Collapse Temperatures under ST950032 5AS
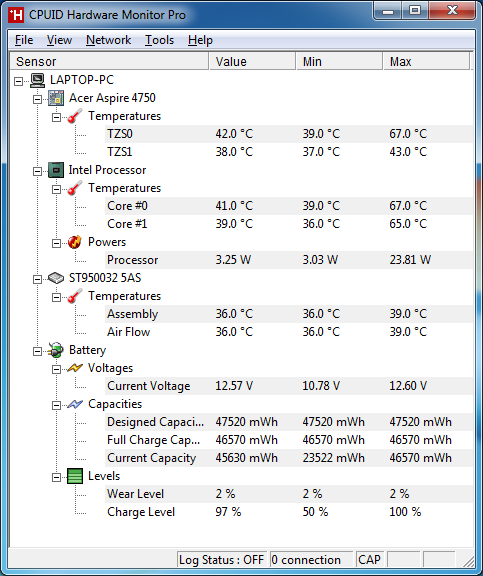483x576 pixels. (x=56, y=297)
